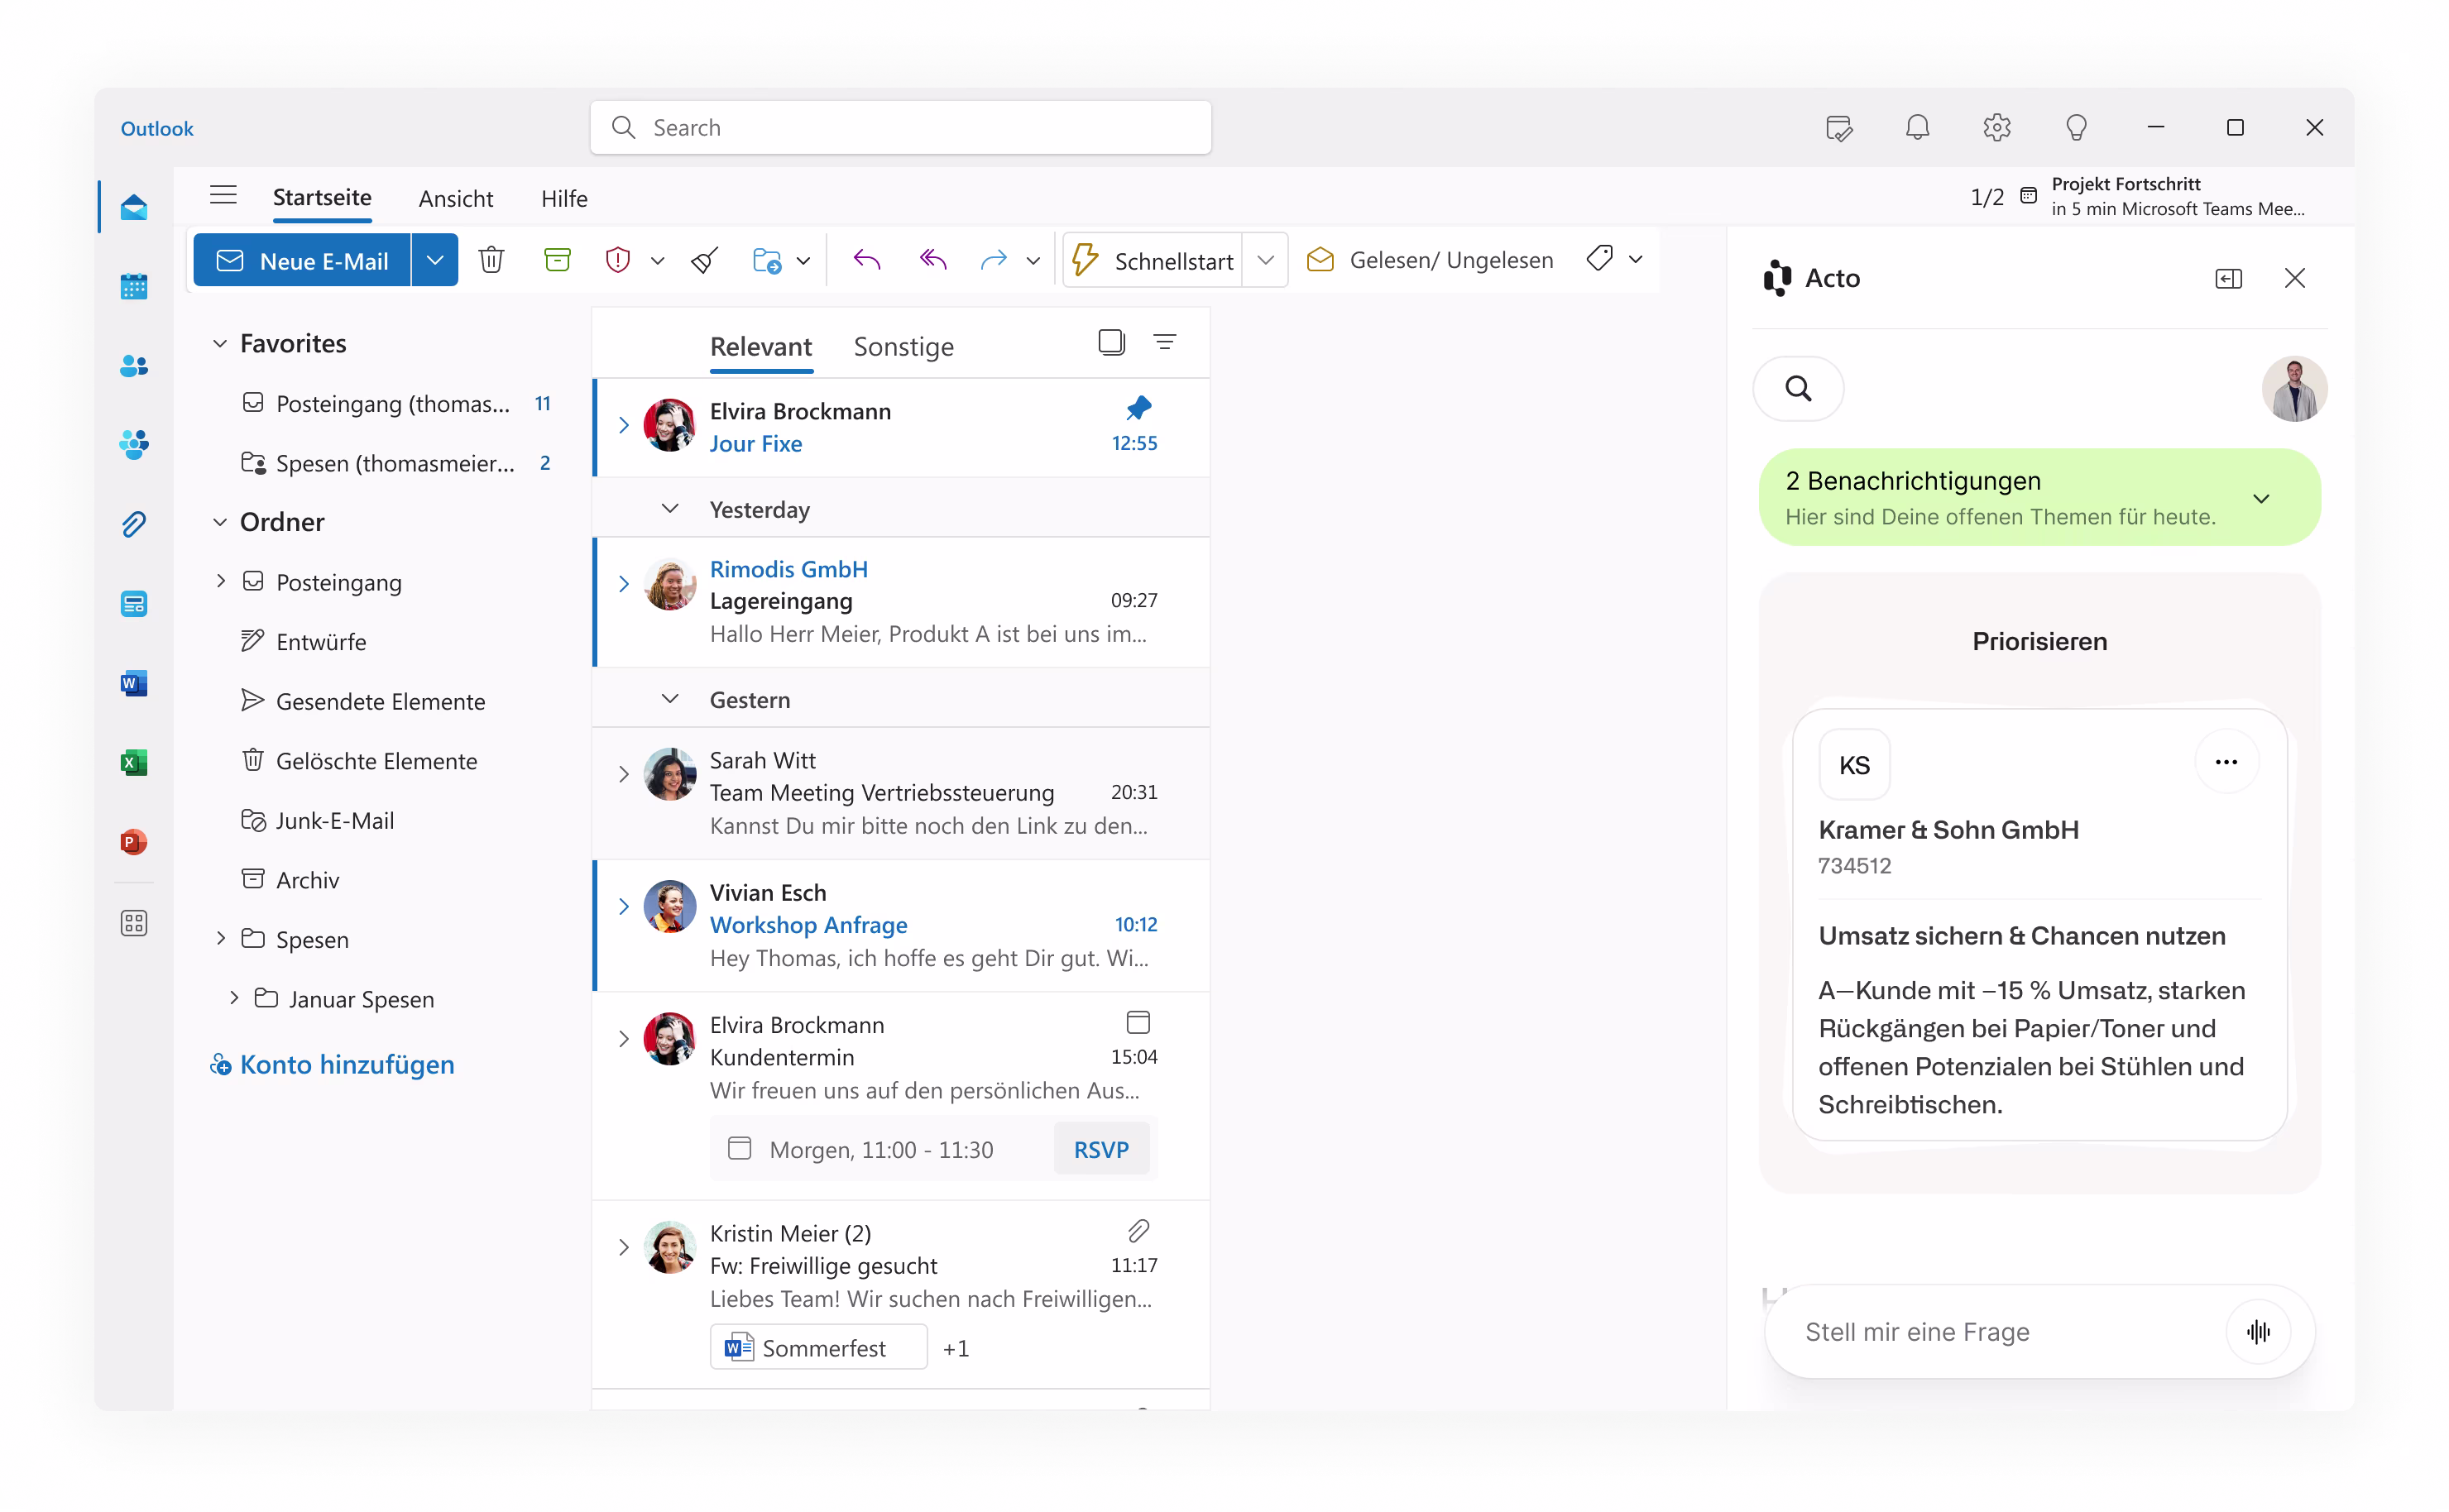Image resolution: width=2449 pixels, height=1512 pixels.
Task: Click the Konto hinzufügen link
Action: pos(346,1064)
